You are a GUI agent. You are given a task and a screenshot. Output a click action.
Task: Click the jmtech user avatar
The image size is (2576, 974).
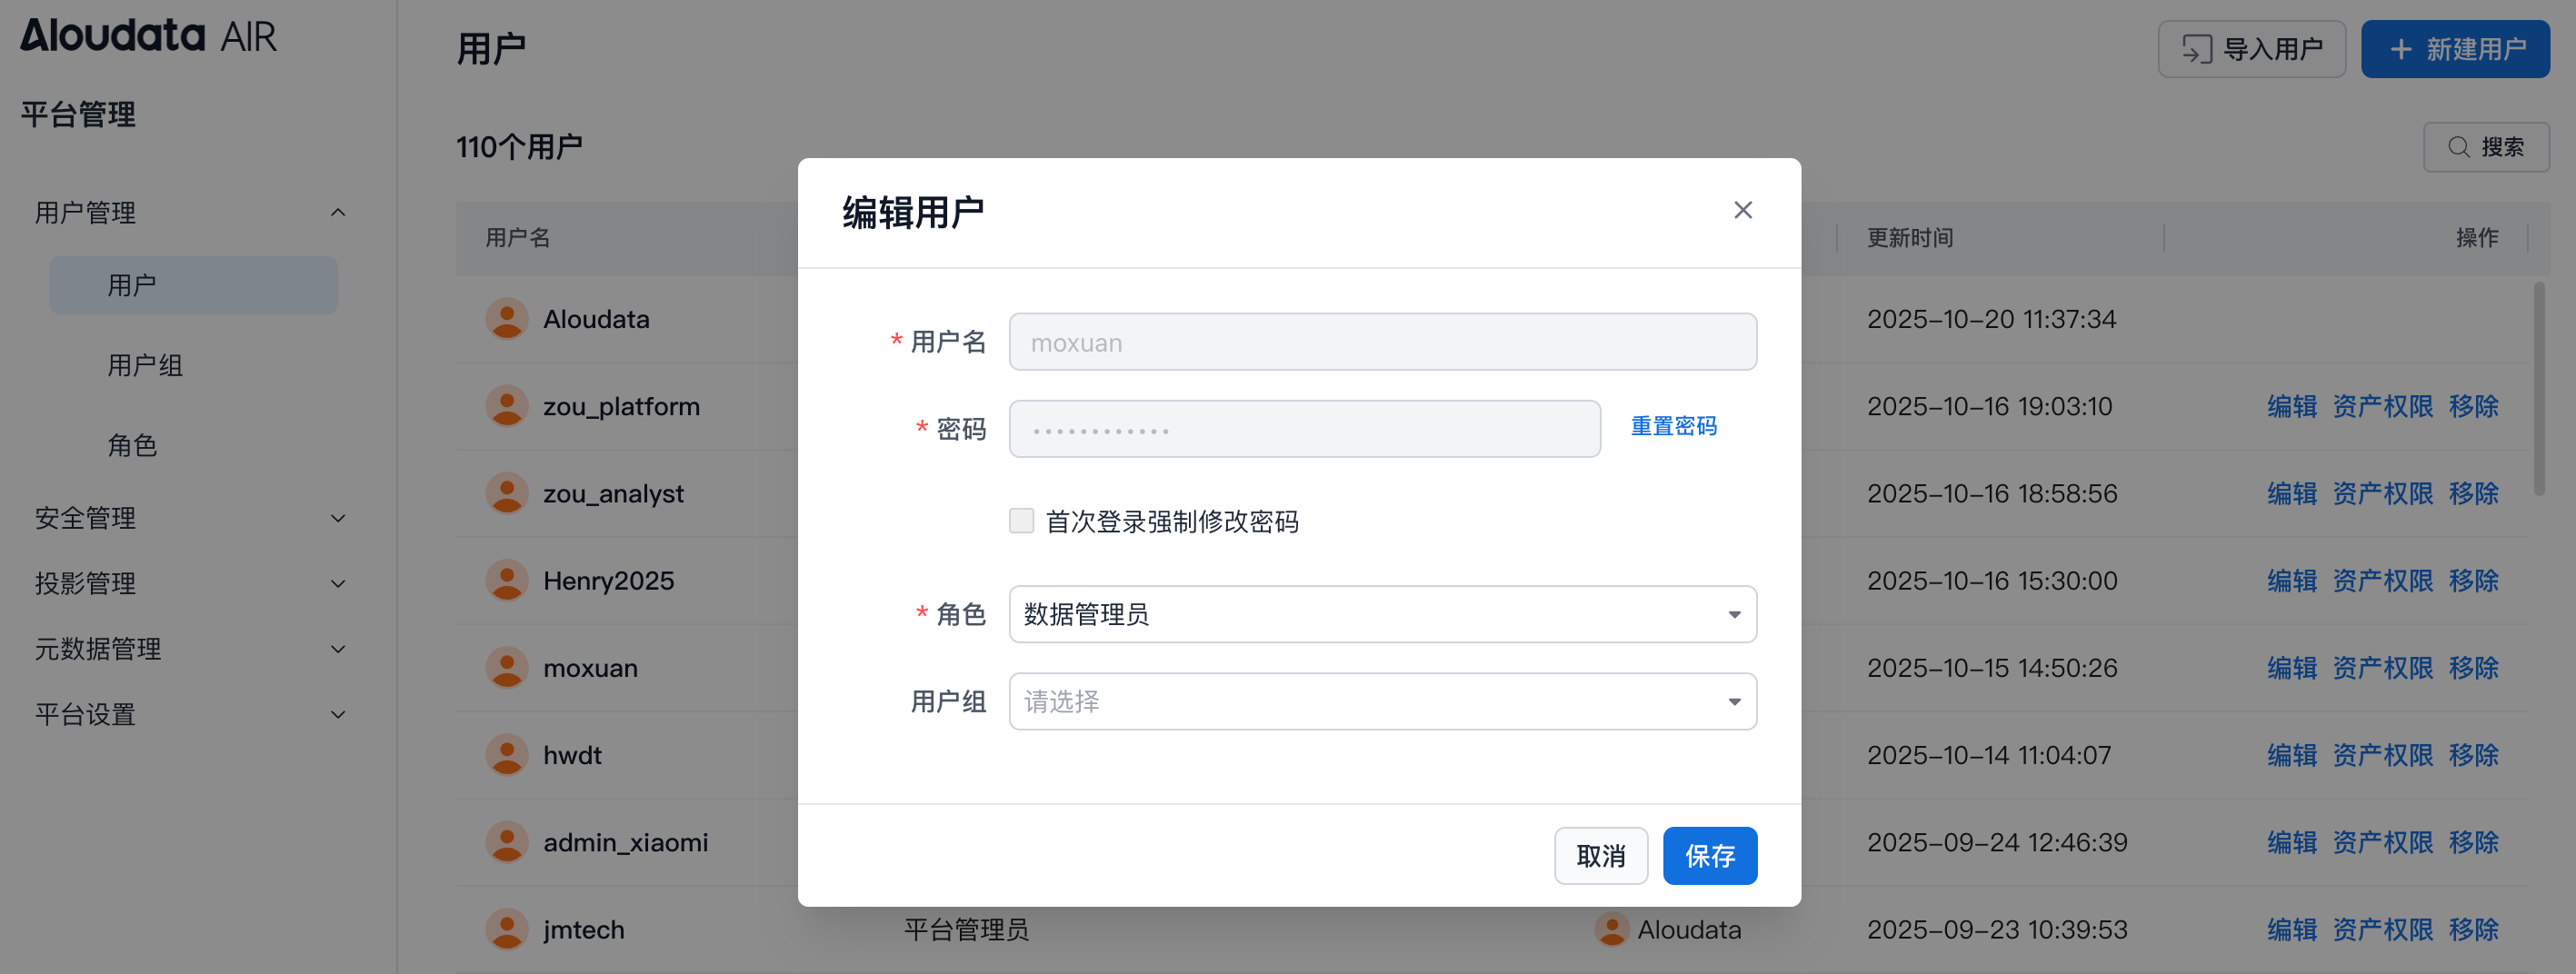pos(507,929)
